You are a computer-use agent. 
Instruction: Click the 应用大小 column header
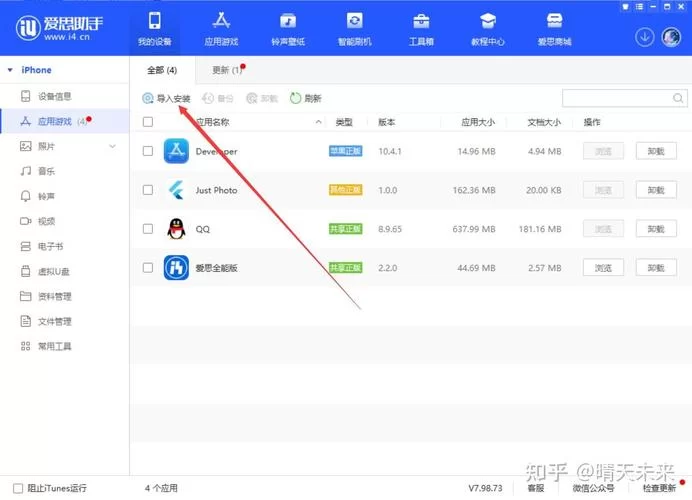tap(478, 122)
